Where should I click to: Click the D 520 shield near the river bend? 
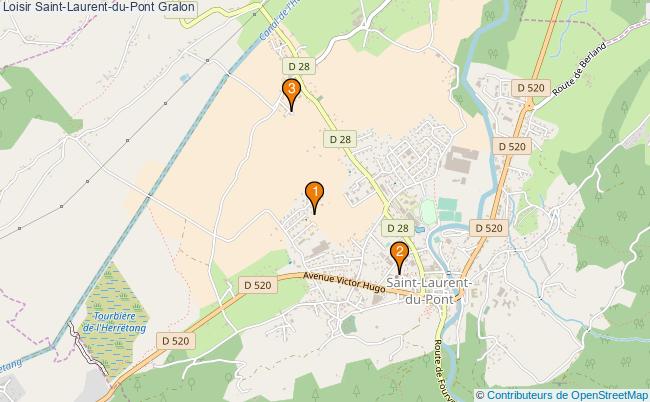click(x=489, y=228)
